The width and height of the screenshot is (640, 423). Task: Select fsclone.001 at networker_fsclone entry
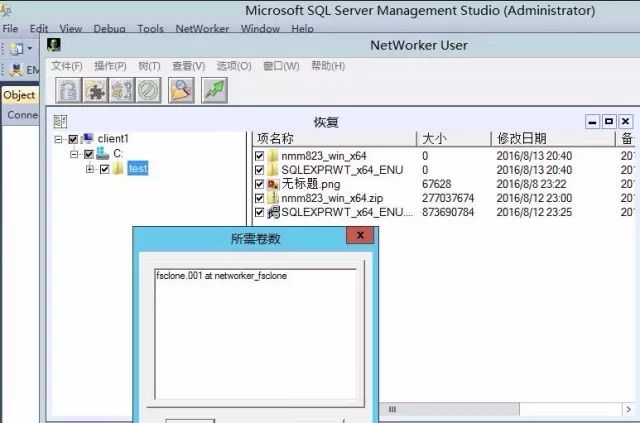tap(221, 276)
